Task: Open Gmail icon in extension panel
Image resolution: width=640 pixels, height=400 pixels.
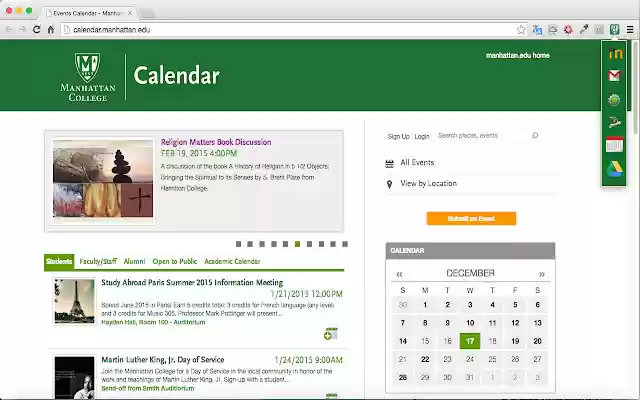Action: click(614, 76)
